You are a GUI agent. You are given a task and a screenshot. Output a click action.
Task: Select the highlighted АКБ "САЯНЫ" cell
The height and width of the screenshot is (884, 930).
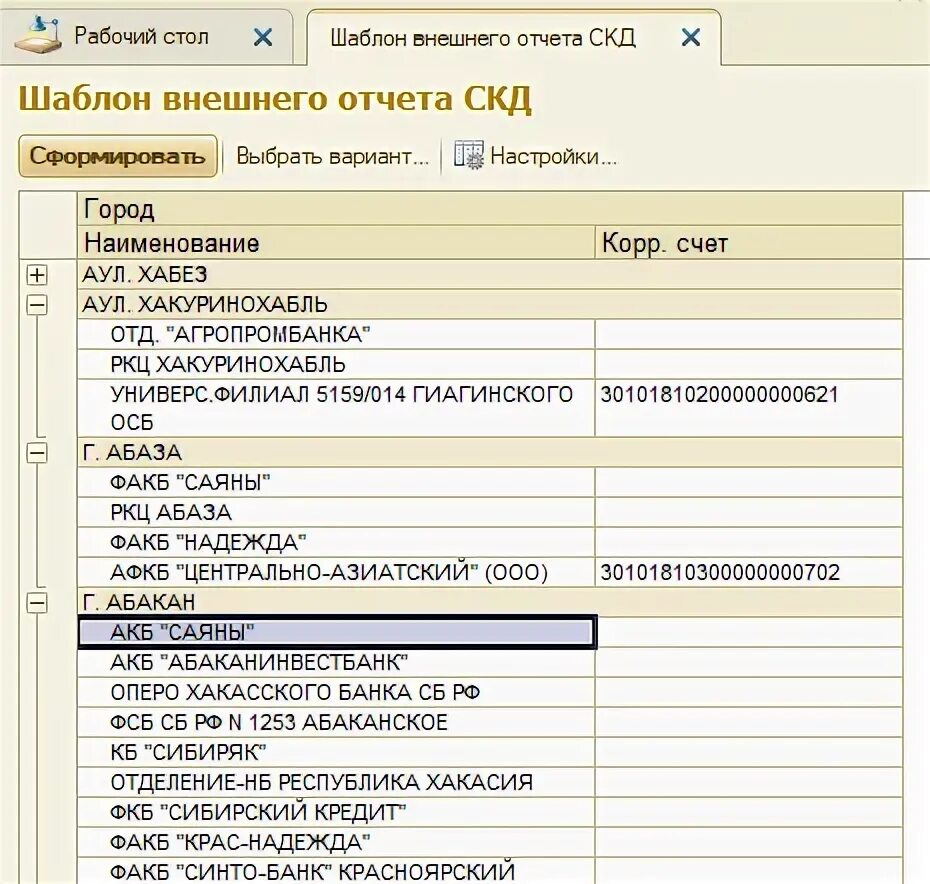[337, 632]
